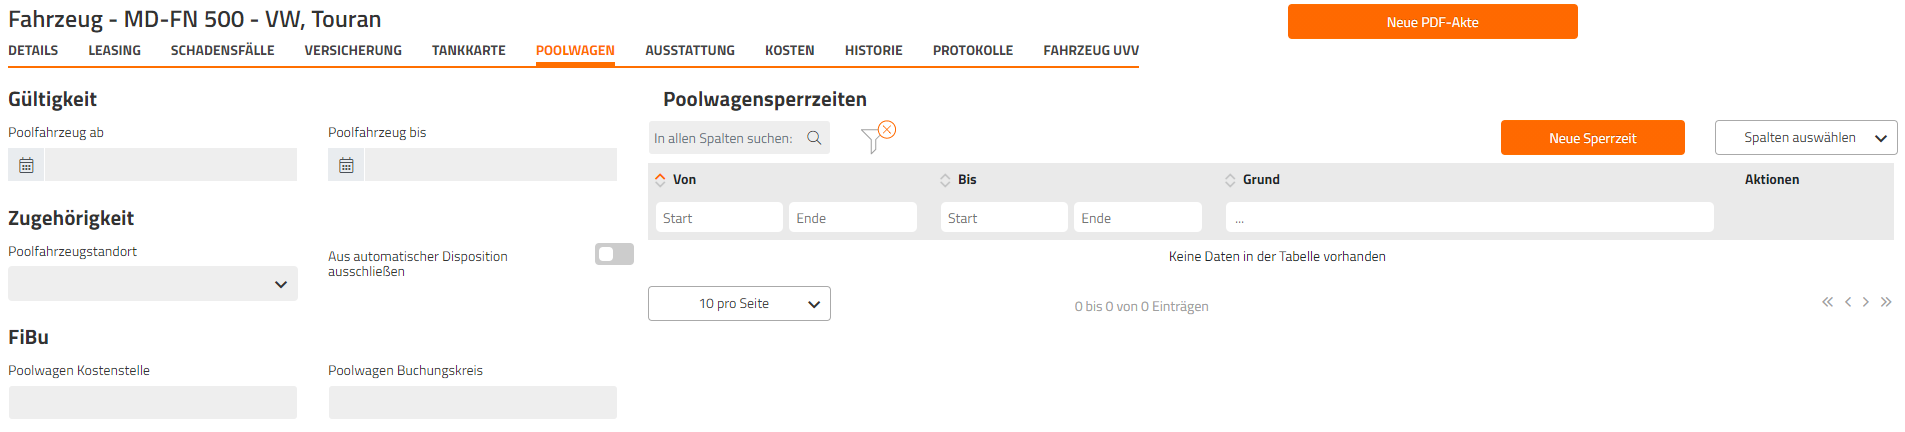Open the Poolfahrzeug ab calendar picker
This screenshot has width=1905, height=432.
pos(26,165)
